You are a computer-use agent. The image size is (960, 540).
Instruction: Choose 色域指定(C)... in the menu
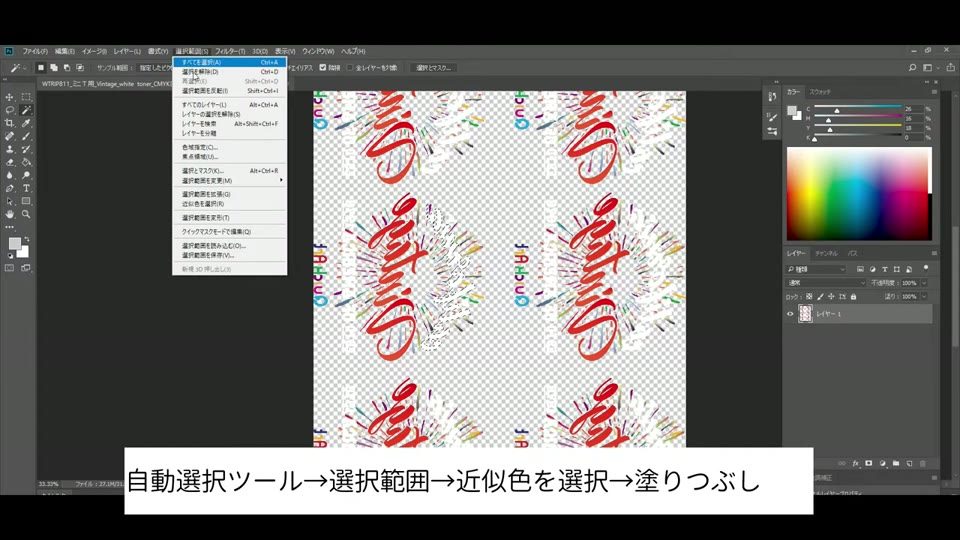230,147
